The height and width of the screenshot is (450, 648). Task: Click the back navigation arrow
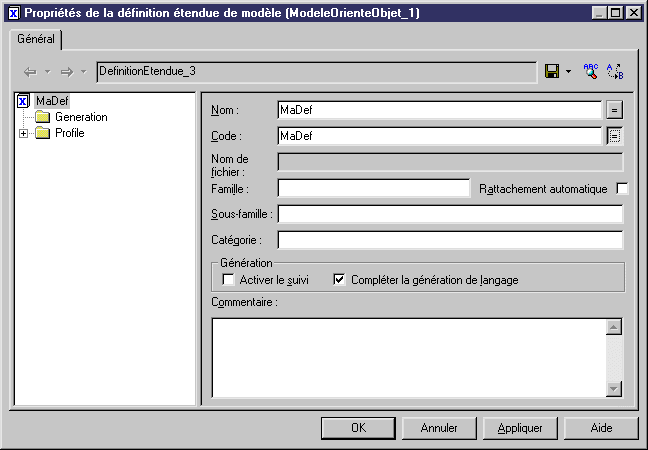30,72
